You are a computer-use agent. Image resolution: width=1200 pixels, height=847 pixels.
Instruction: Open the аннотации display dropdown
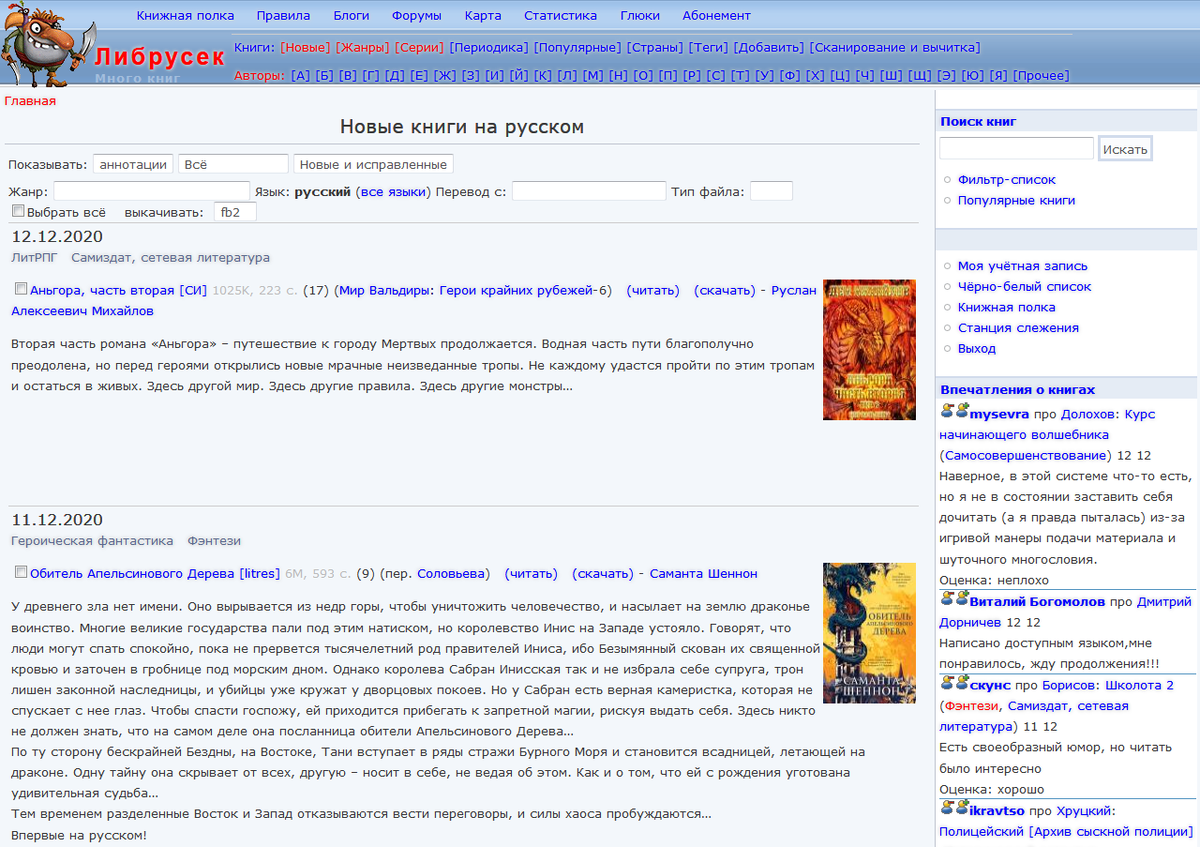point(133,164)
